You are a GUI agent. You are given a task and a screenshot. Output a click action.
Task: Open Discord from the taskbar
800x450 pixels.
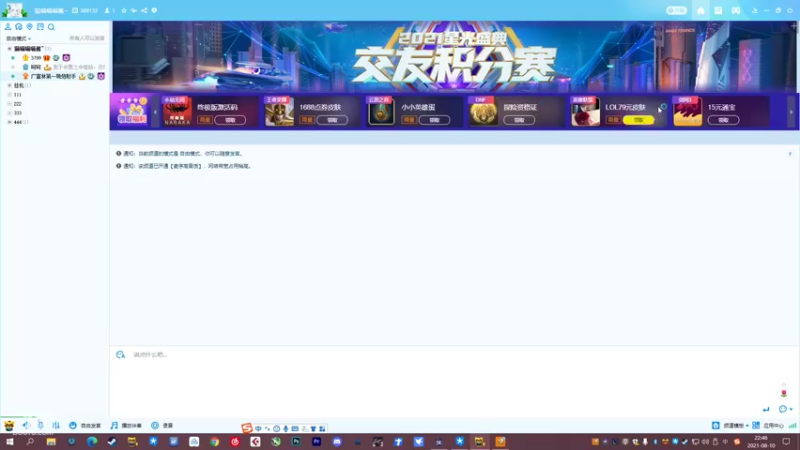[x=337, y=441]
